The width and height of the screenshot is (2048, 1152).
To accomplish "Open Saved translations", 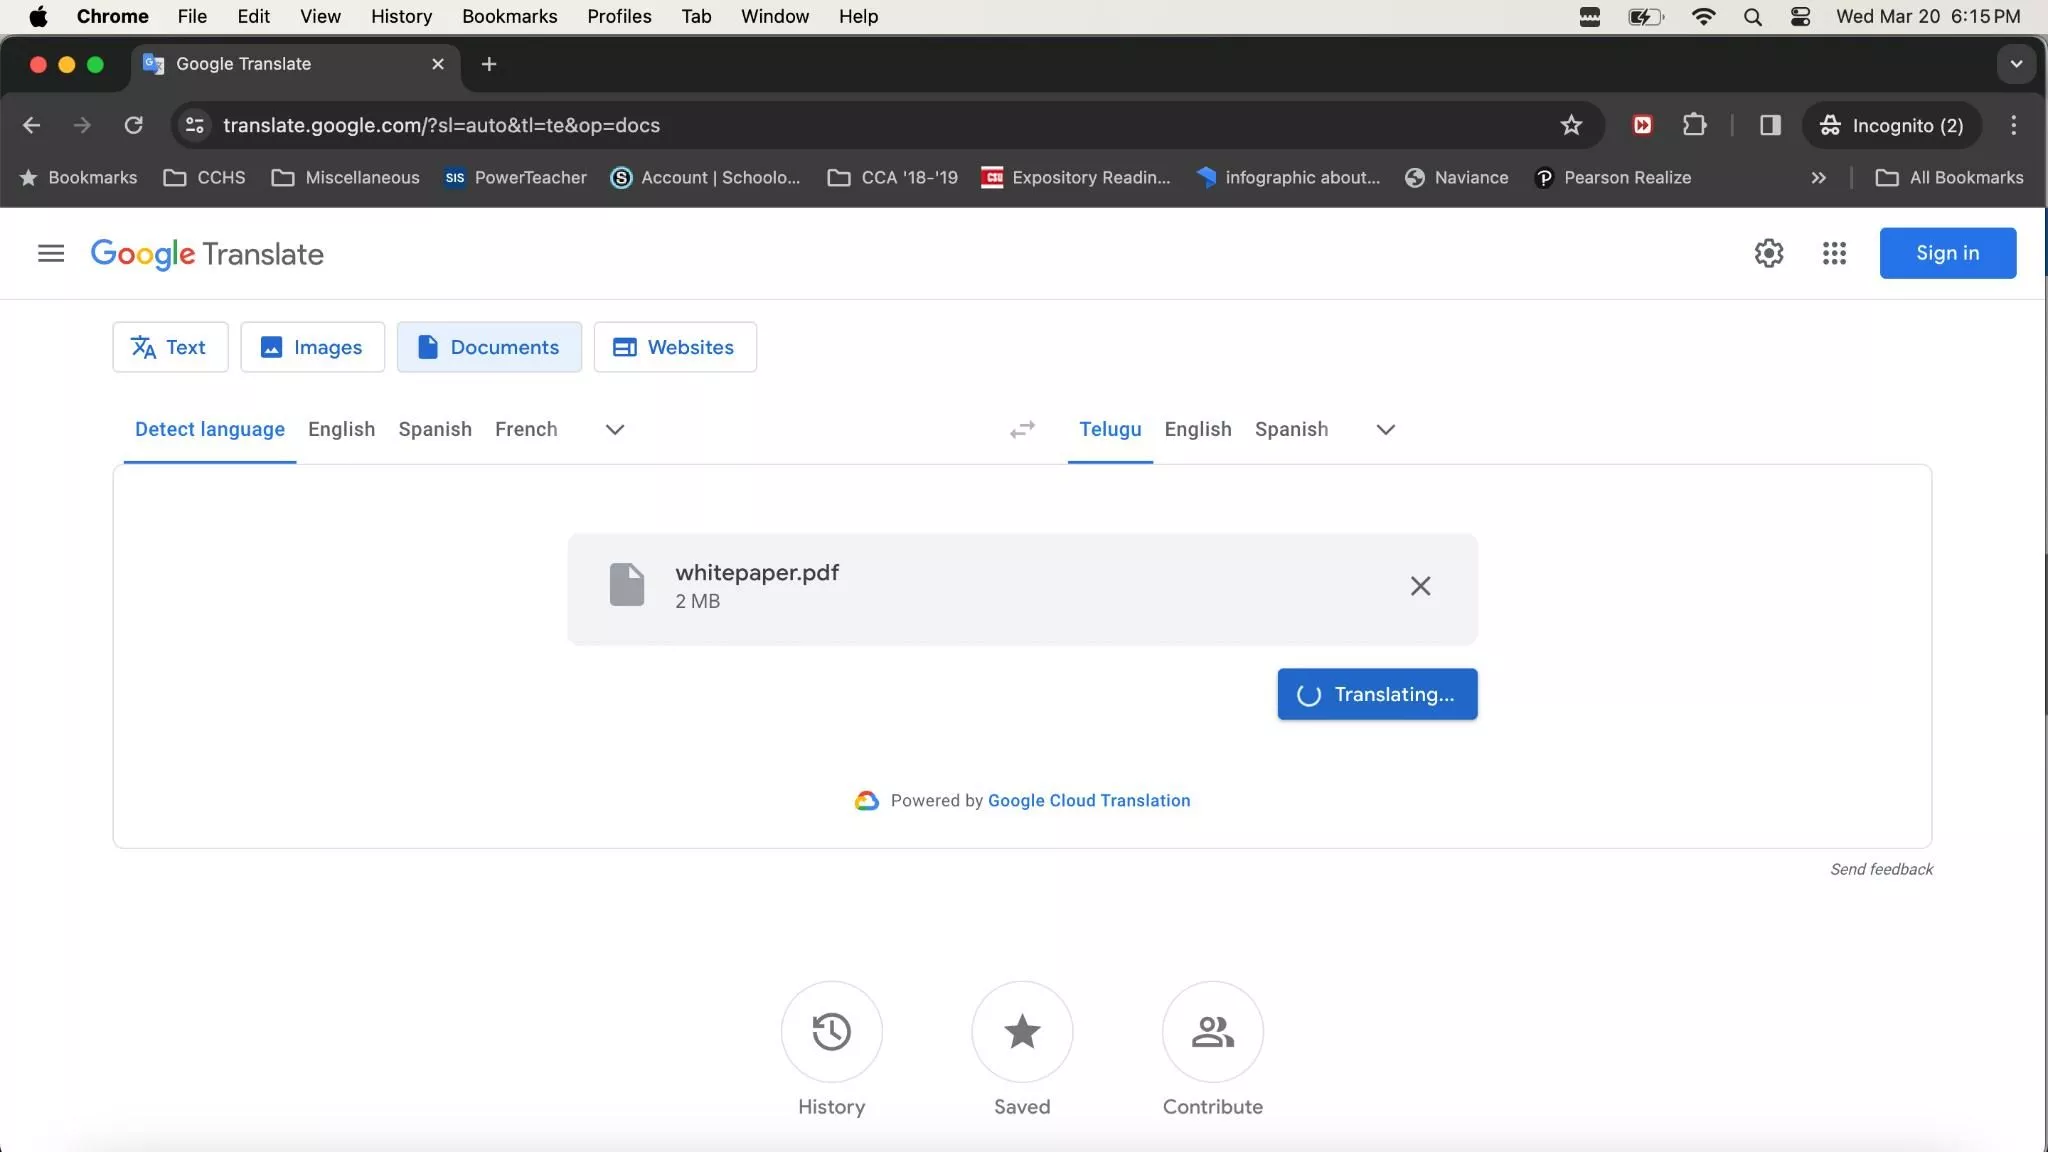I will point(1021,1033).
